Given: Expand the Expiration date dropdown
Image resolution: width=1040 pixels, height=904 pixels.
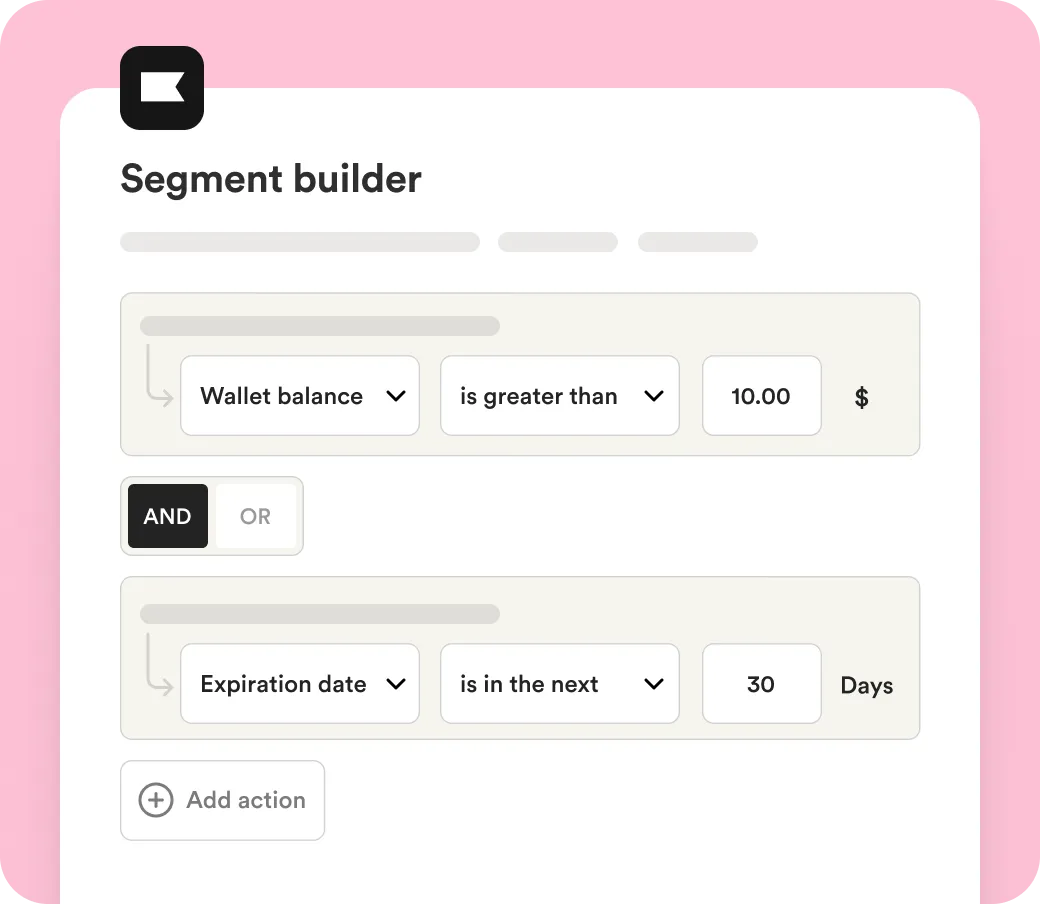Looking at the screenshot, I should [x=299, y=684].
